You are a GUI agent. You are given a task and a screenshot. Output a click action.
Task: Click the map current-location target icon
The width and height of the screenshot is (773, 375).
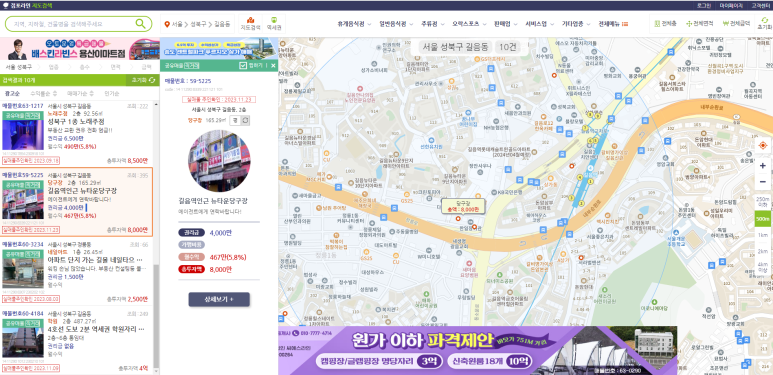point(763,145)
